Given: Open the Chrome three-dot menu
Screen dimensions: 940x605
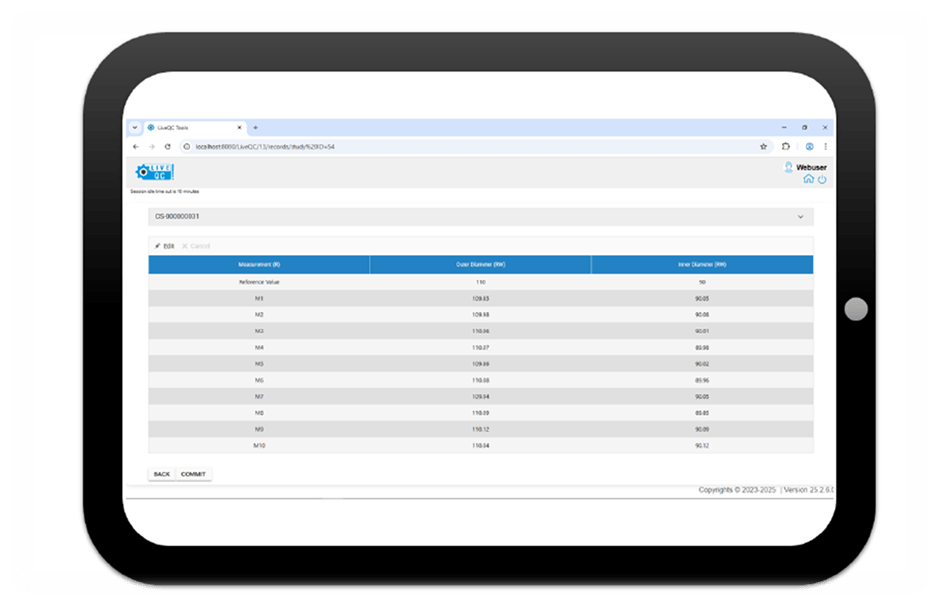Looking at the screenshot, I should tap(825, 146).
